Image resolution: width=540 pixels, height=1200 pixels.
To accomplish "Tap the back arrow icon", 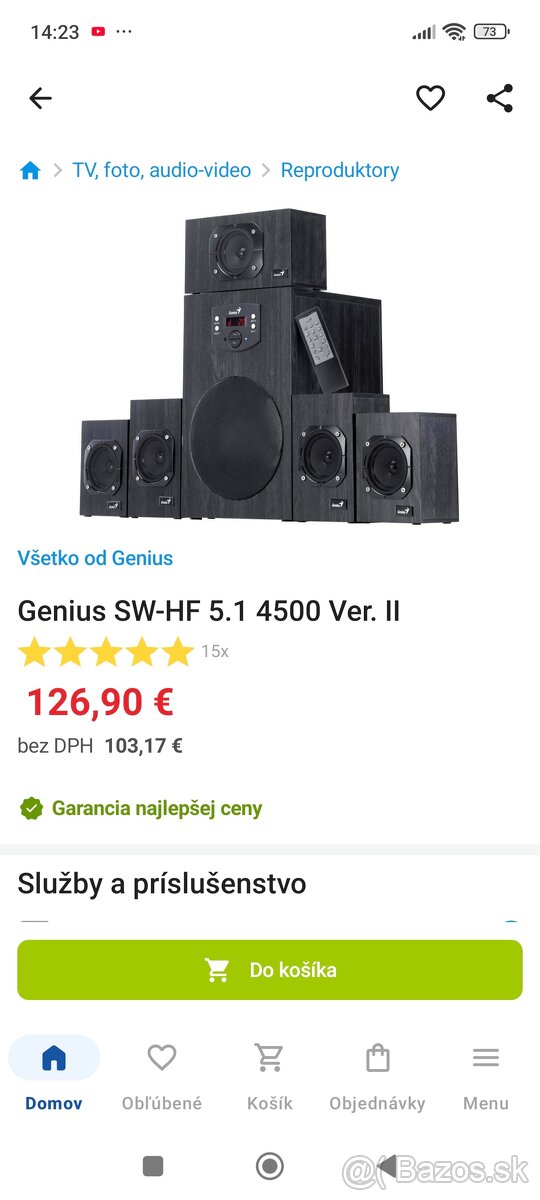I will [40, 98].
